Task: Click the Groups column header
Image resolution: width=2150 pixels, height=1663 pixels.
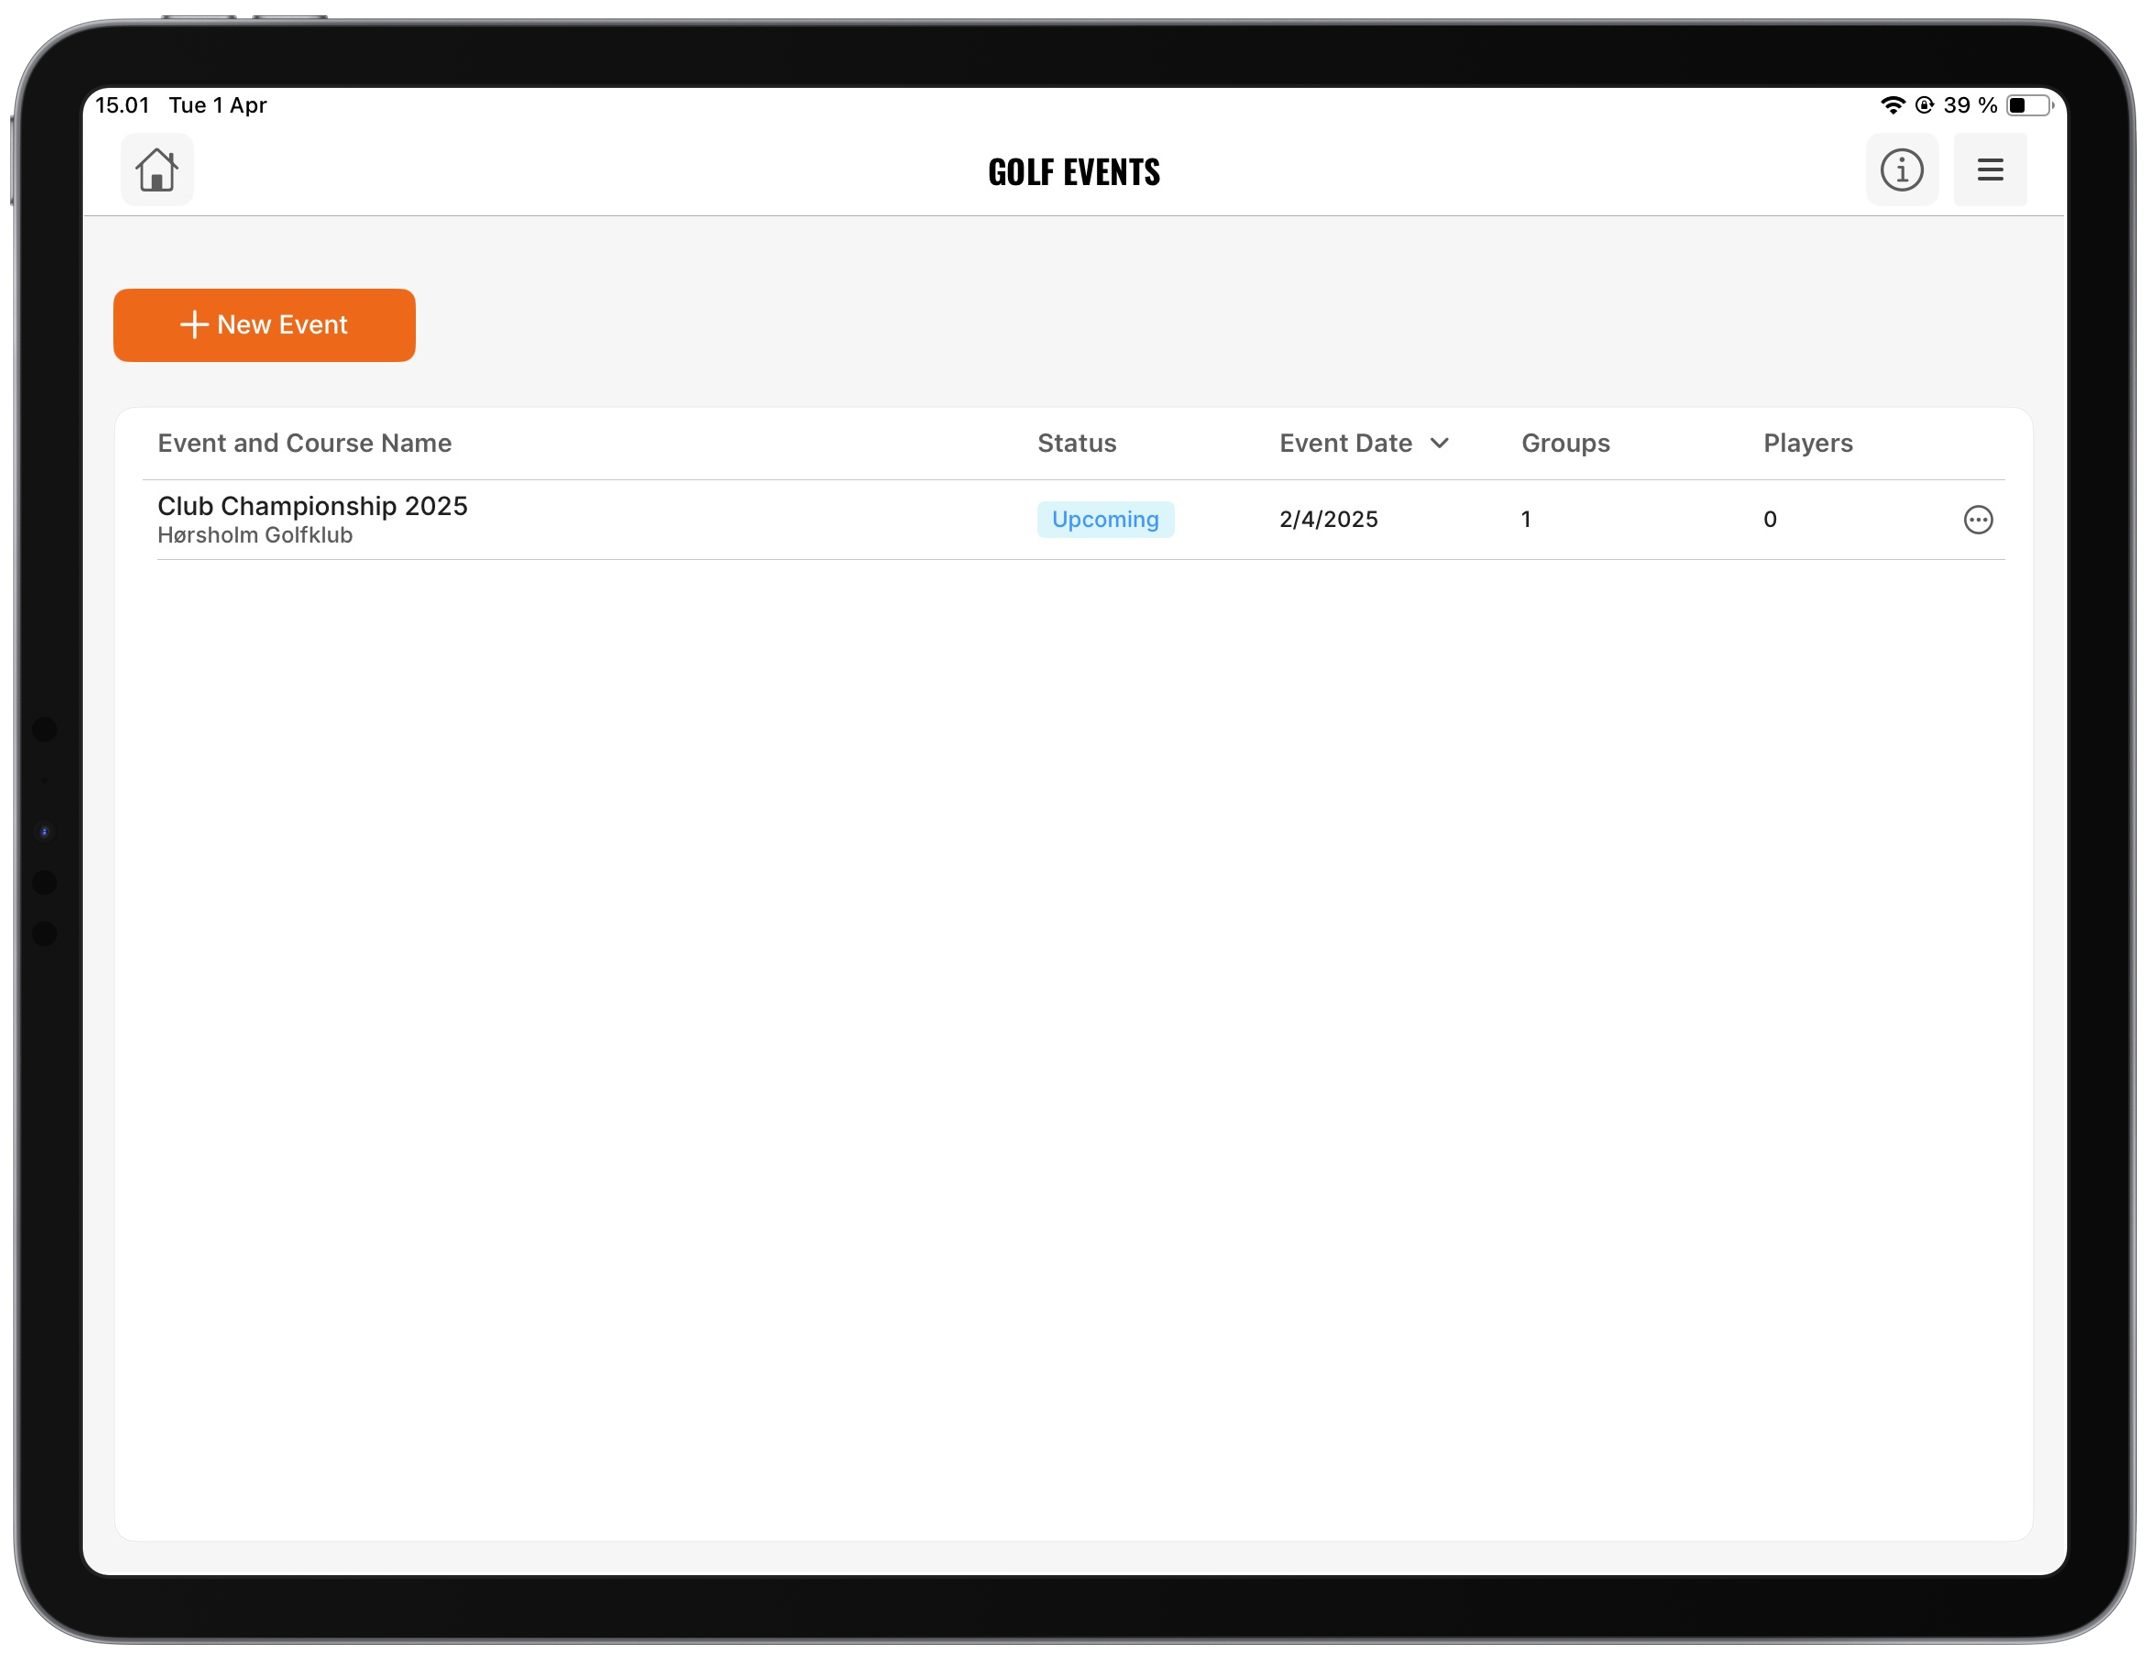Action: point(1565,443)
